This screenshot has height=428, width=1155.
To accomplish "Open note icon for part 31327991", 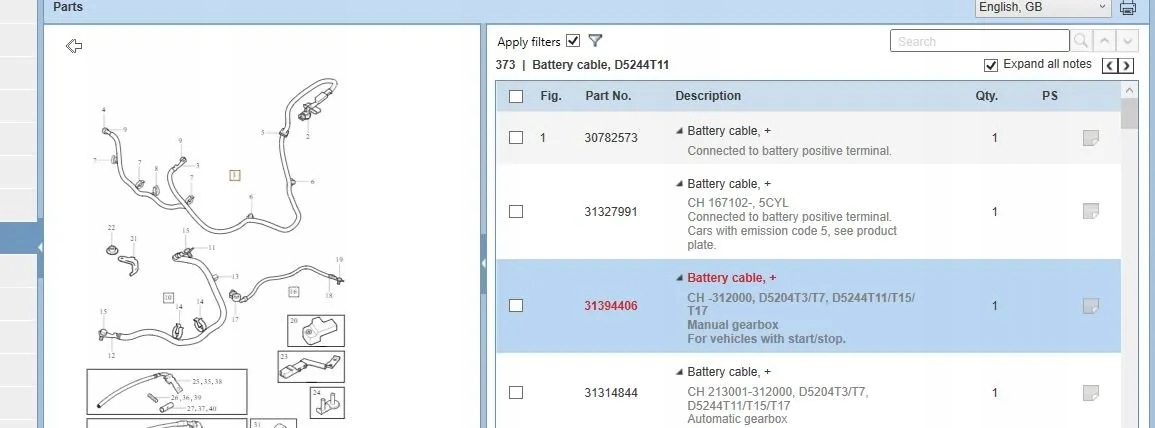I will 1091,211.
